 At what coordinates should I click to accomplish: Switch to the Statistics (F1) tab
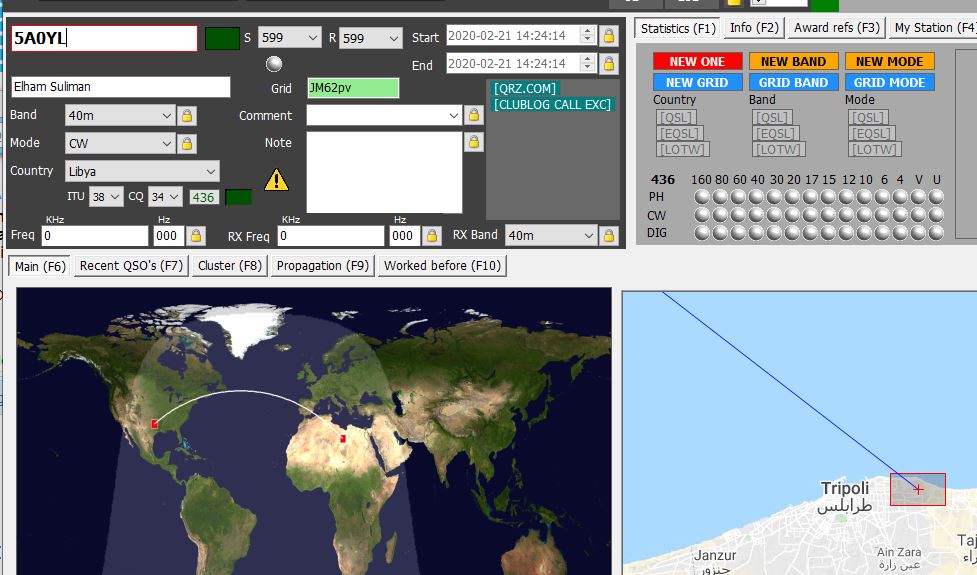[678, 29]
